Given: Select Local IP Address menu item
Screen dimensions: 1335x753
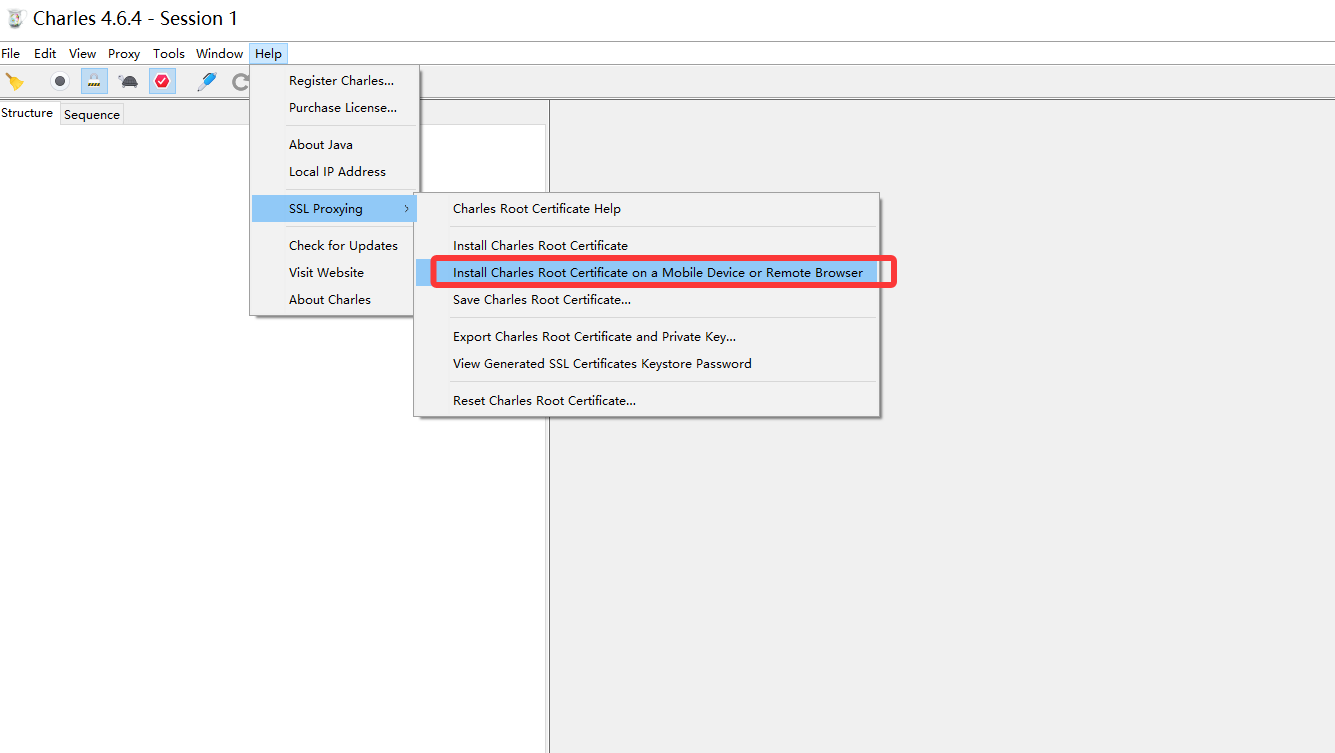Looking at the screenshot, I should click(x=335, y=172).
